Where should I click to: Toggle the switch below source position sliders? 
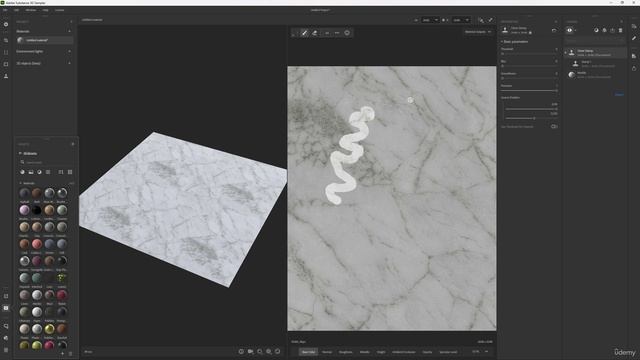pyautogui.click(x=554, y=127)
